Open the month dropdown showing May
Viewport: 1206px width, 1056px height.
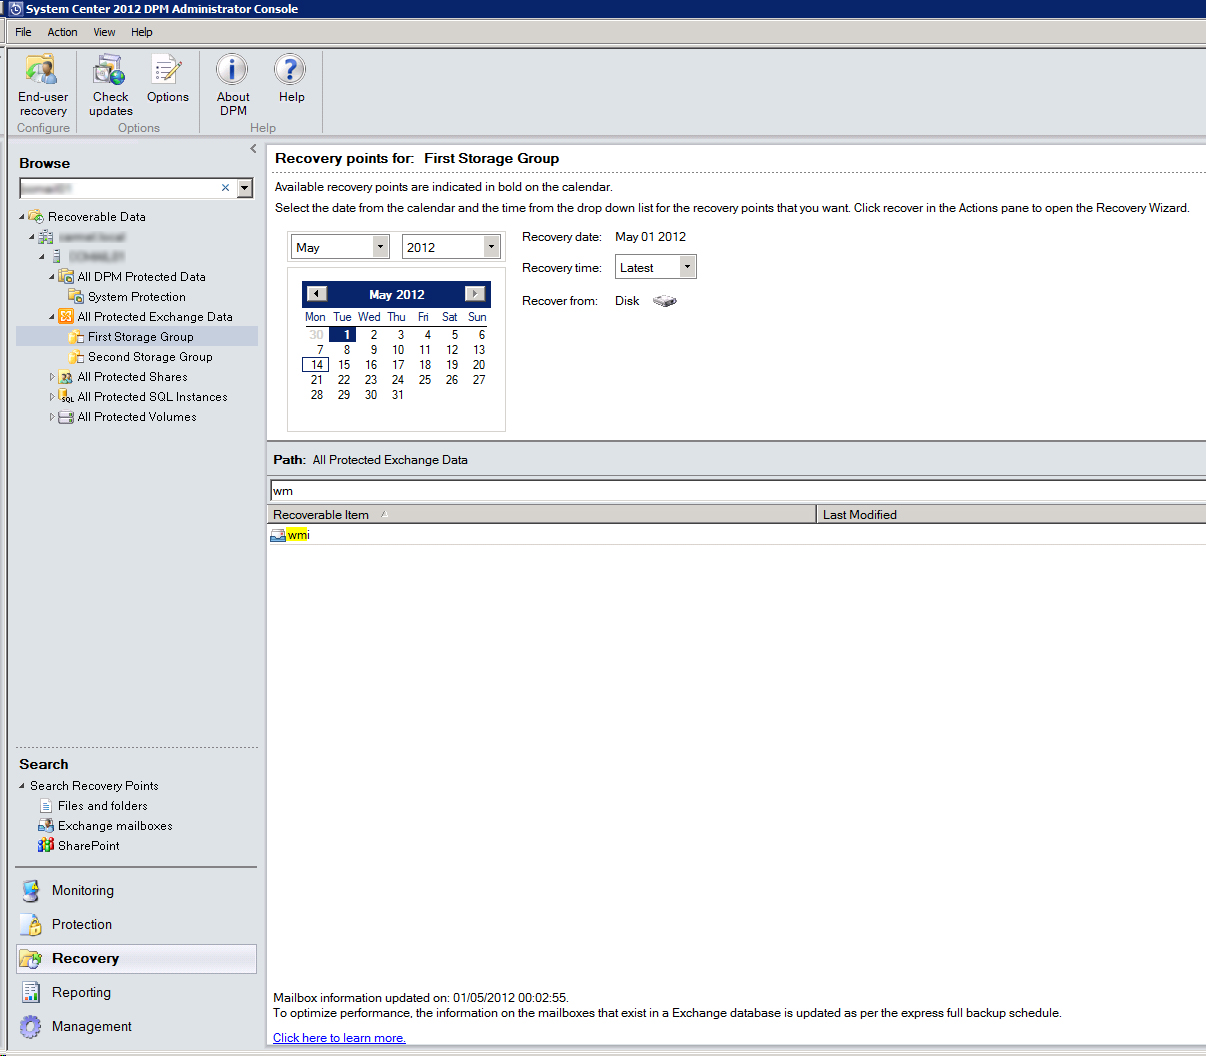click(x=380, y=246)
